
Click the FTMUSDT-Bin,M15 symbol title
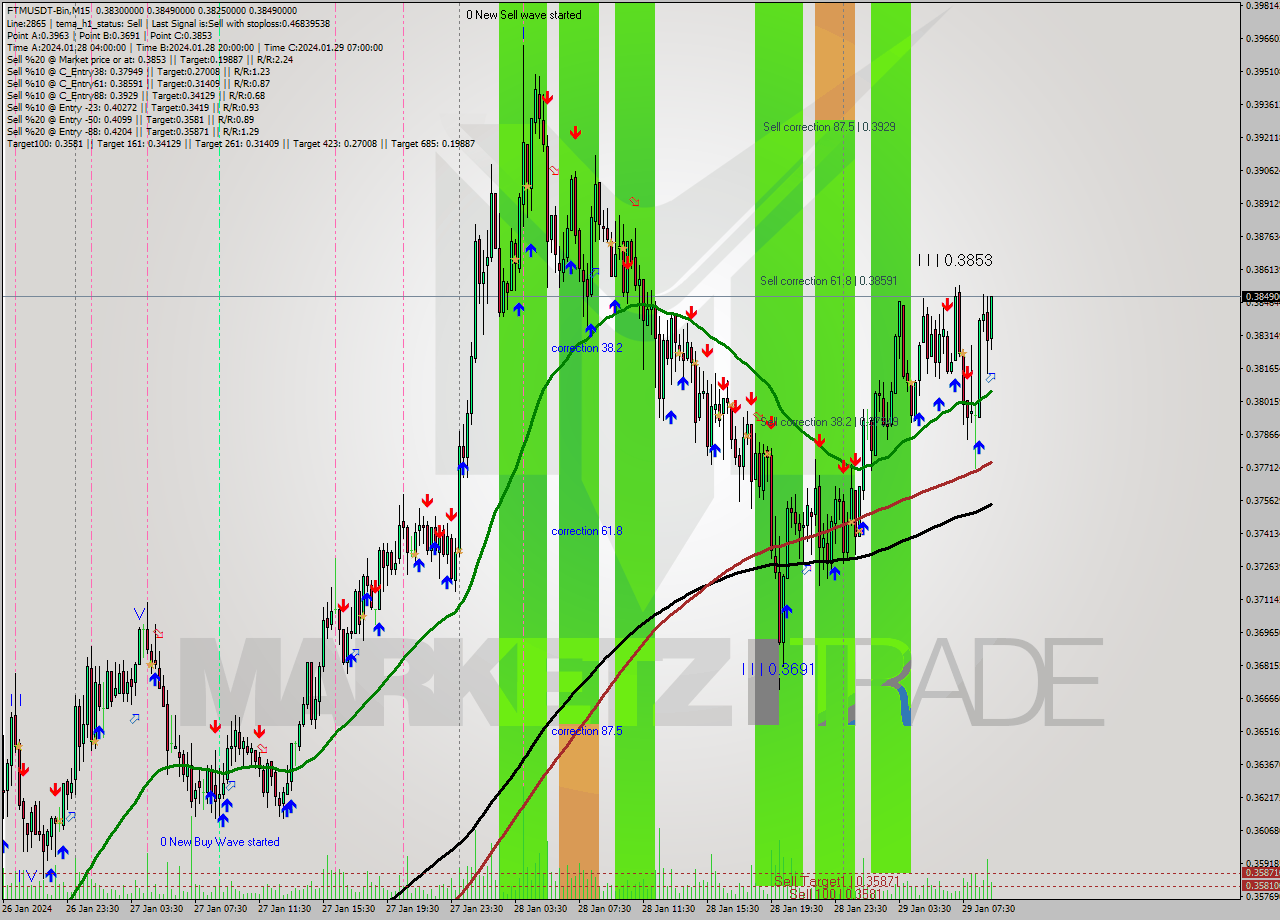(x=47, y=11)
